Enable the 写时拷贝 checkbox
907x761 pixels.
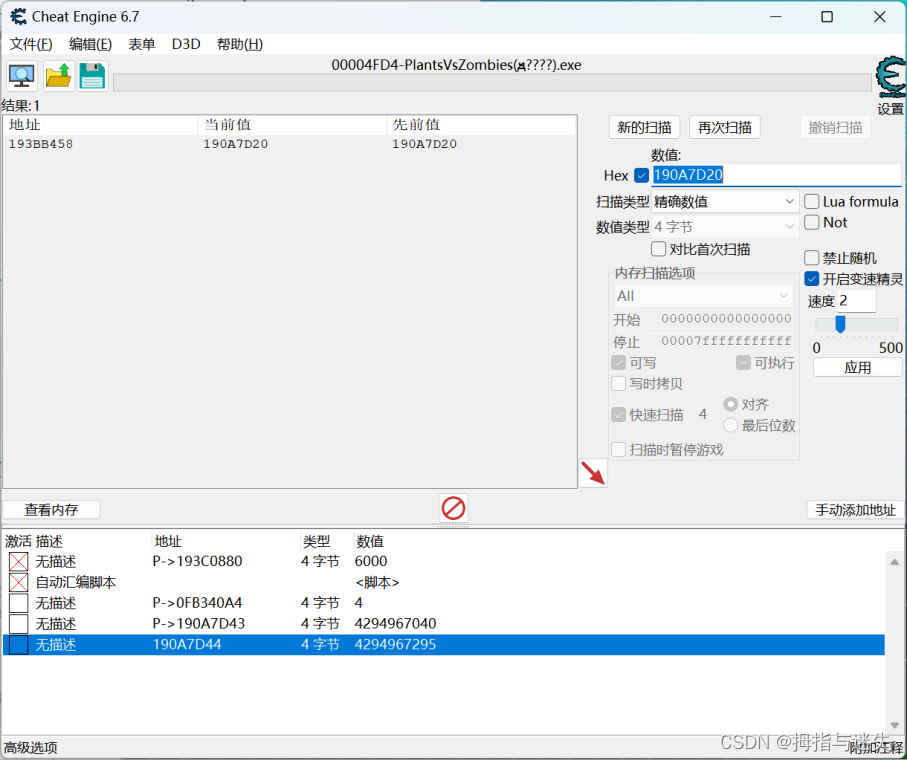click(618, 384)
